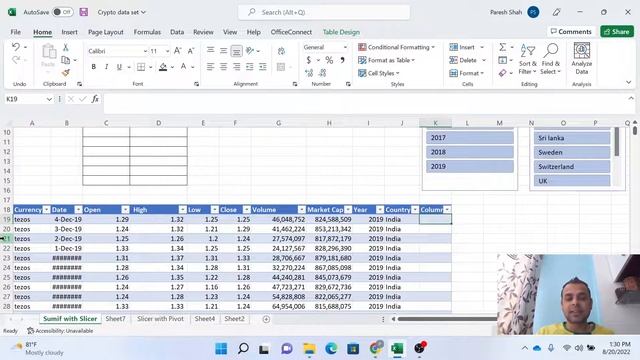This screenshot has height=360, width=640.
Task: Open File Explorer from taskbar
Action: (309, 349)
